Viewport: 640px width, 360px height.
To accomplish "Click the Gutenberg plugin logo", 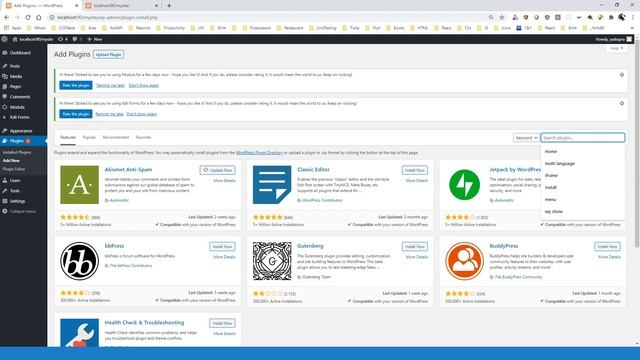I will coord(272,261).
